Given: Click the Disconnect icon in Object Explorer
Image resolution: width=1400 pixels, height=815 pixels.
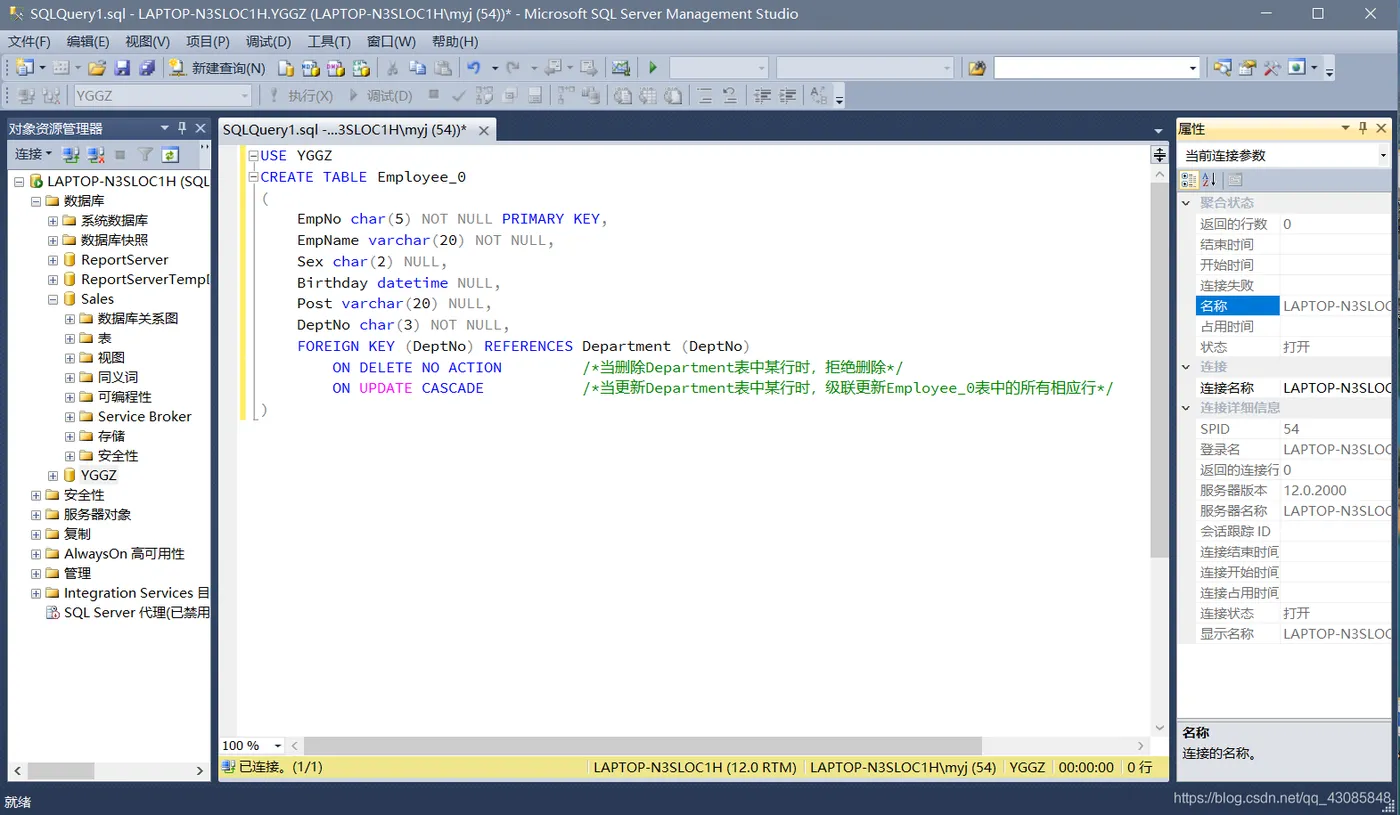Looking at the screenshot, I should coord(96,154).
